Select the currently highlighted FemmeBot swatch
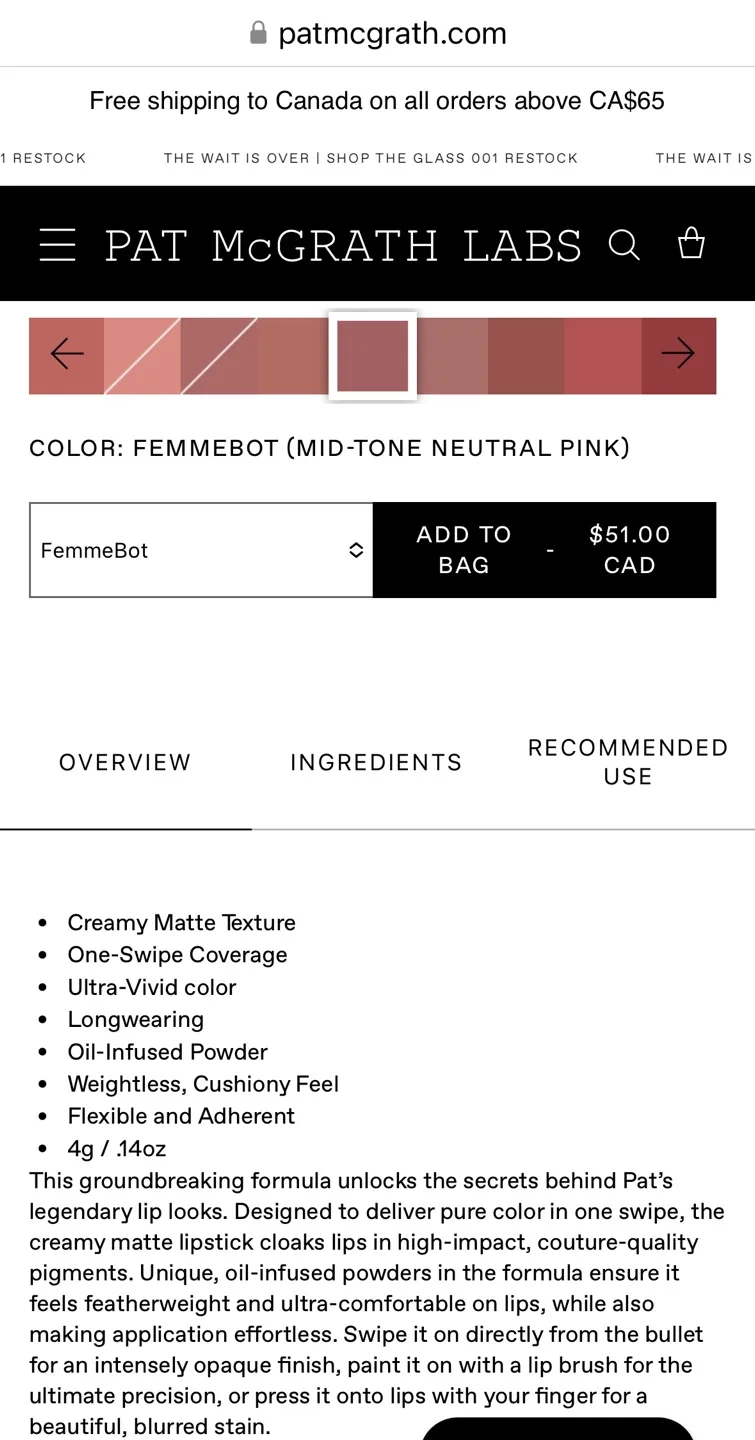The height and width of the screenshot is (1440, 755). [x=372, y=356]
